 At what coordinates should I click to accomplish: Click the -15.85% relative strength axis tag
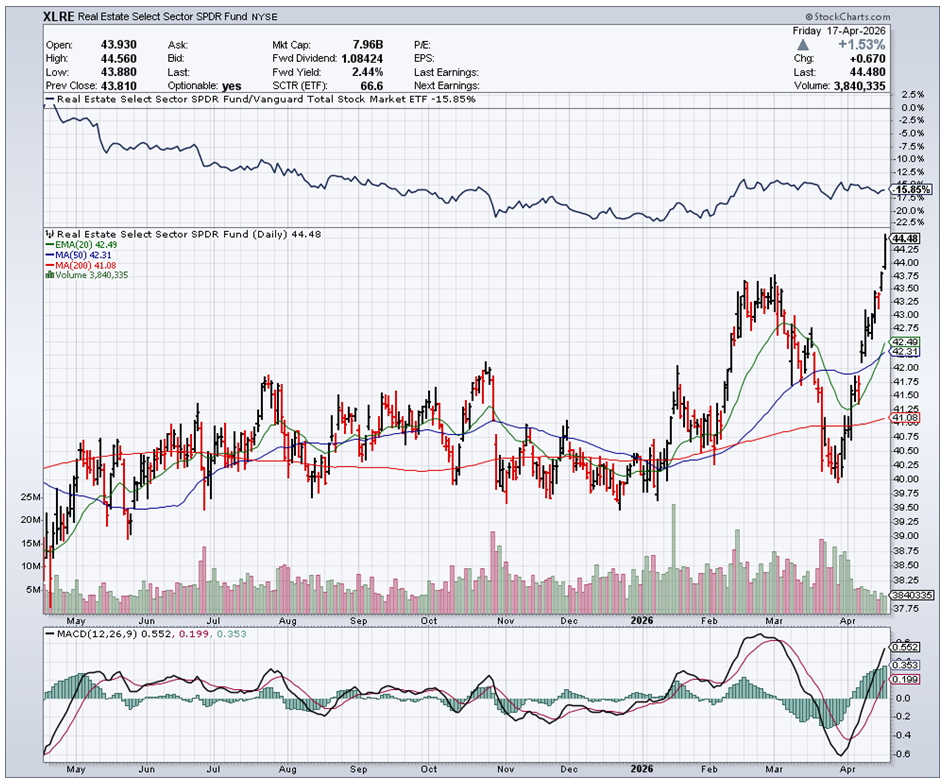tap(904, 189)
